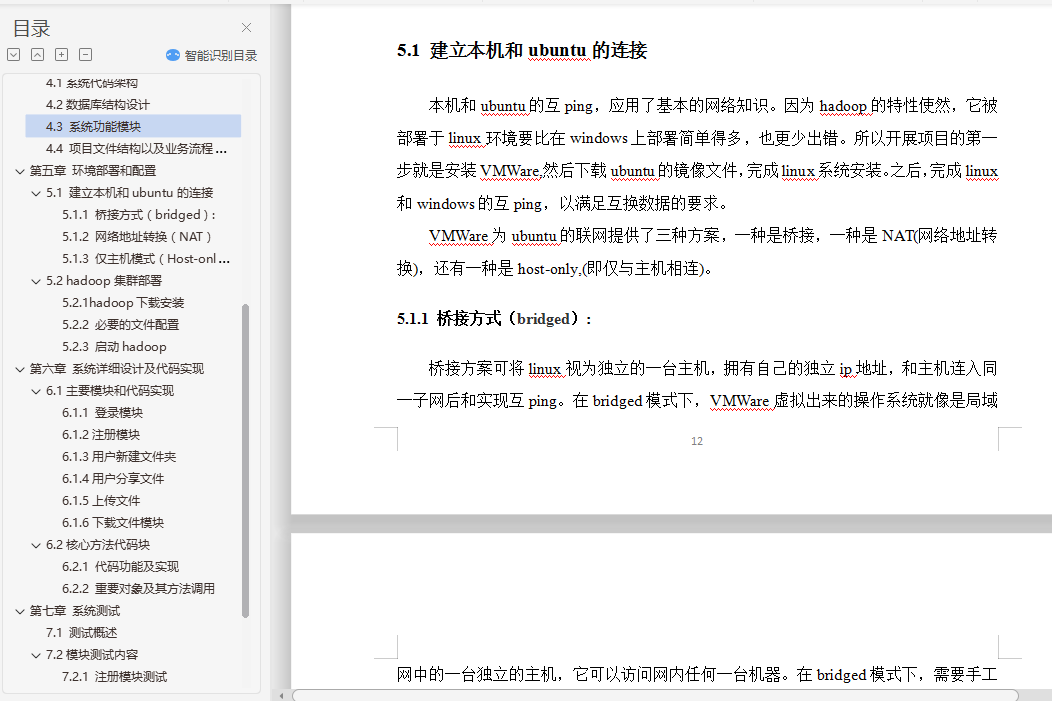Open 7.2.1 注册模块测试 entry
The height and width of the screenshot is (701, 1052).
[x=115, y=677]
